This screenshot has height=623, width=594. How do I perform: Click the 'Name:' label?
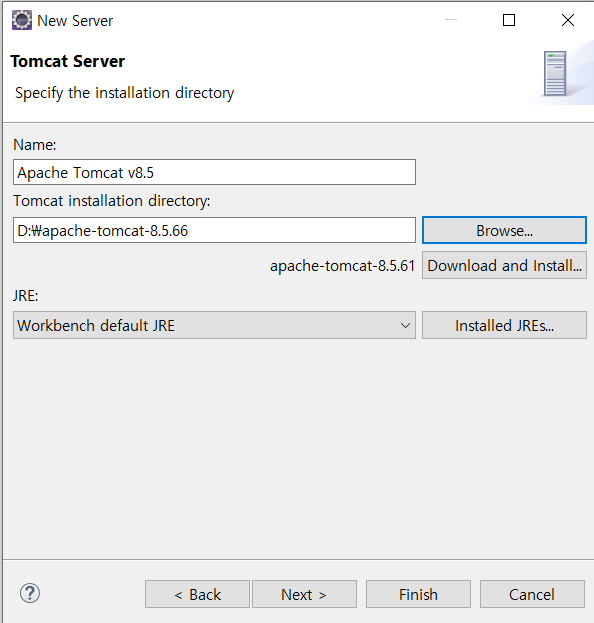click(x=35, y=145)
